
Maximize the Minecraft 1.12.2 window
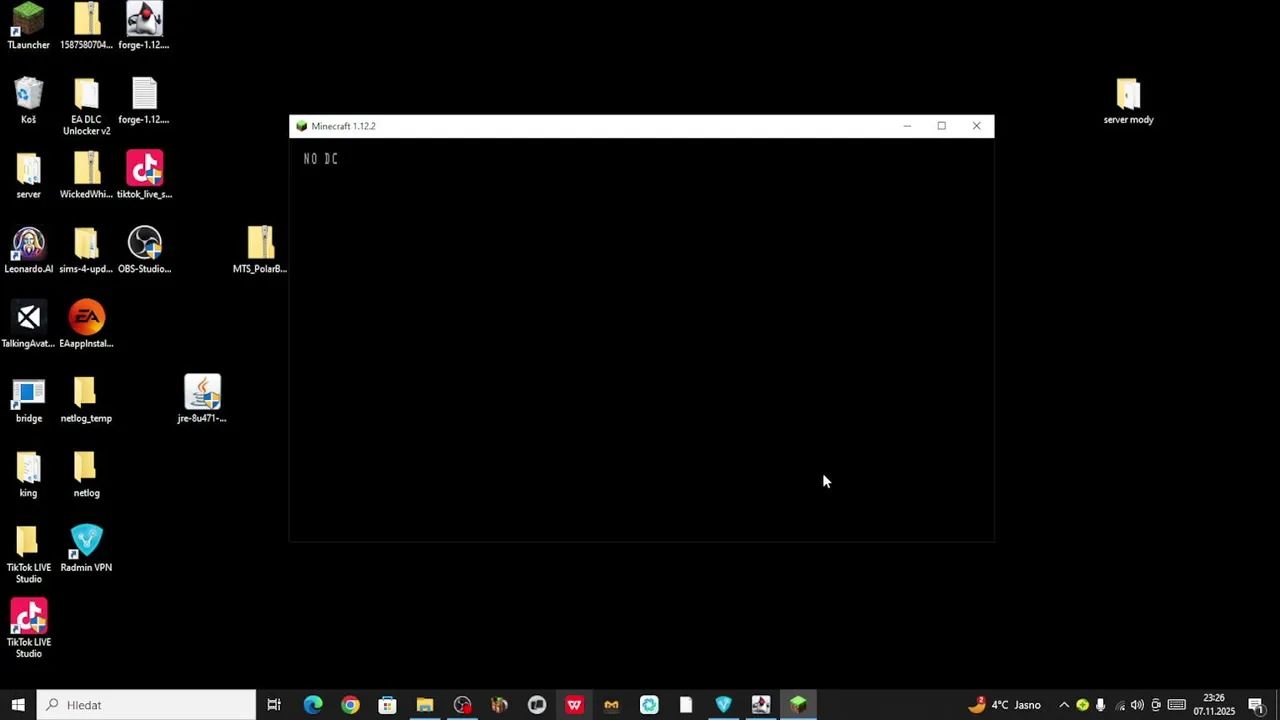pyautogui.click(x=941, y=126)
